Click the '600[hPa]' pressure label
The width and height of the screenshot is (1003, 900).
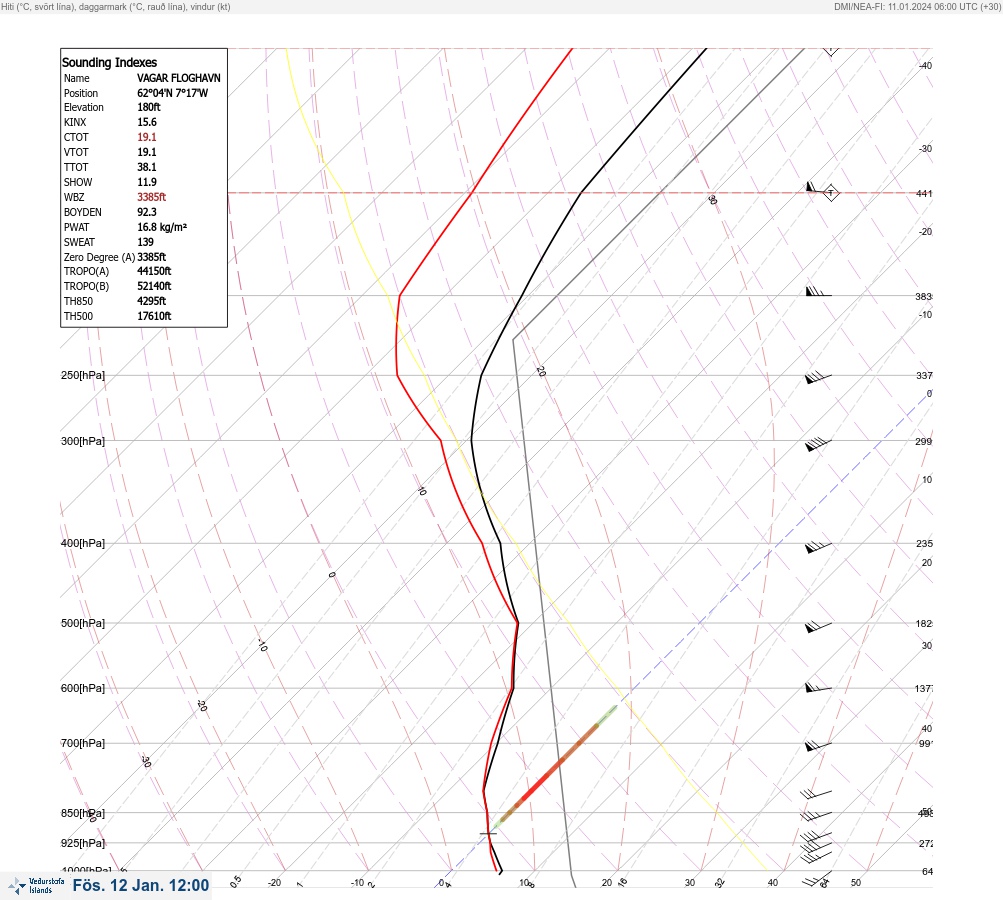tap(83, 688)
